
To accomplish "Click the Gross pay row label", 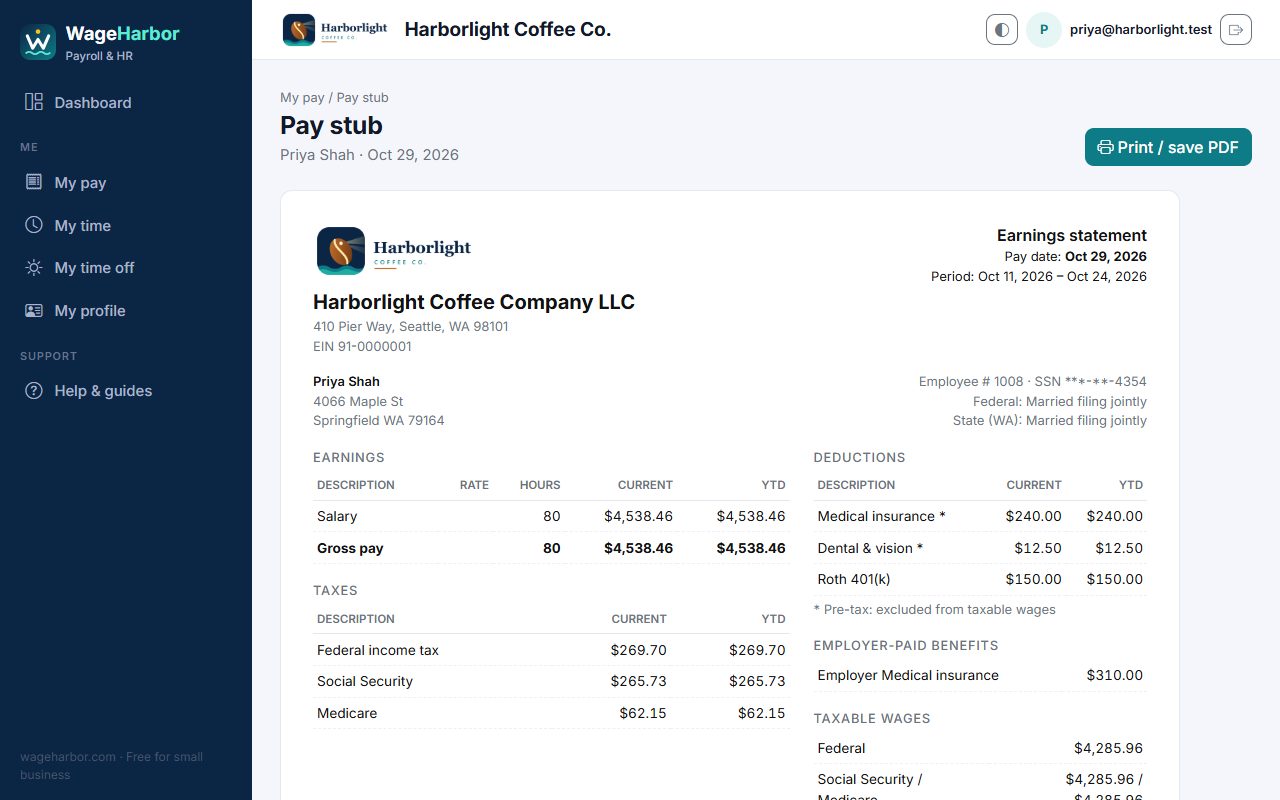I will click(350, 548).
